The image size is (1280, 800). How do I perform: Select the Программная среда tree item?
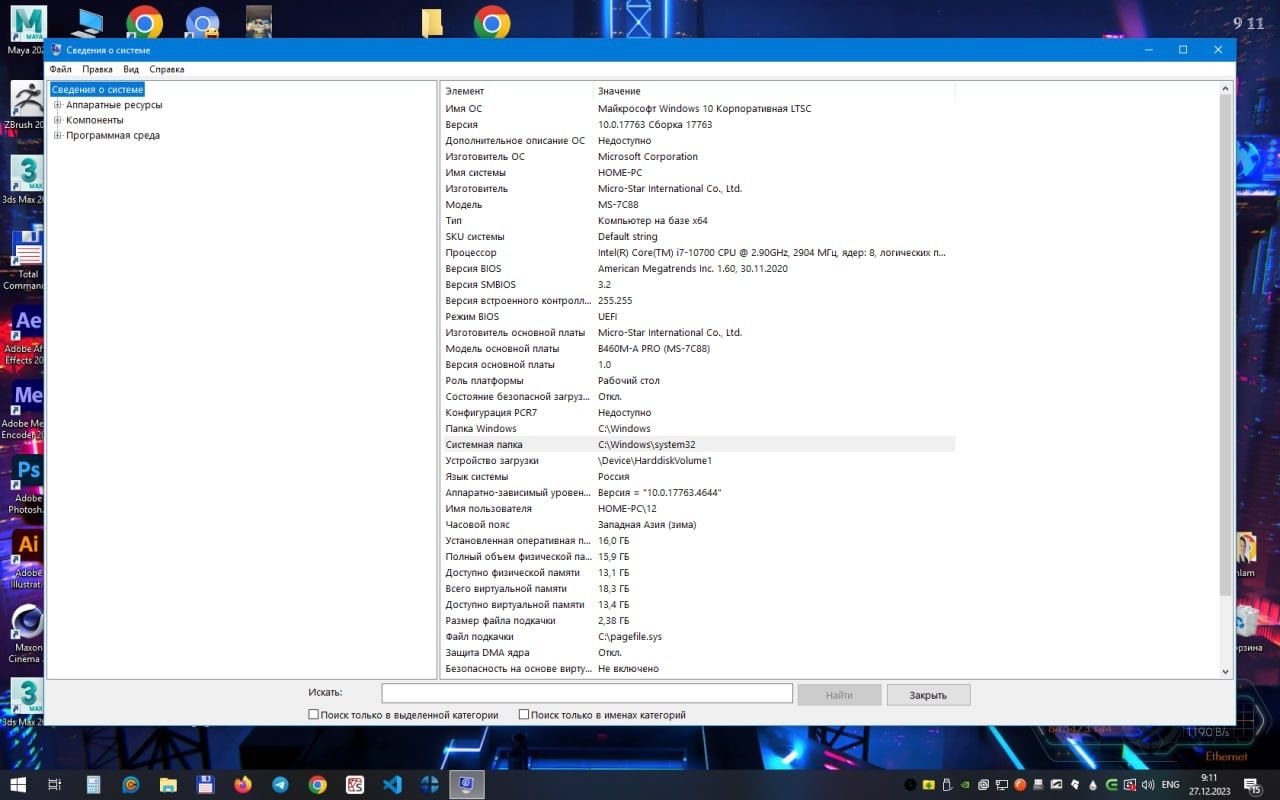pos(113,135)
